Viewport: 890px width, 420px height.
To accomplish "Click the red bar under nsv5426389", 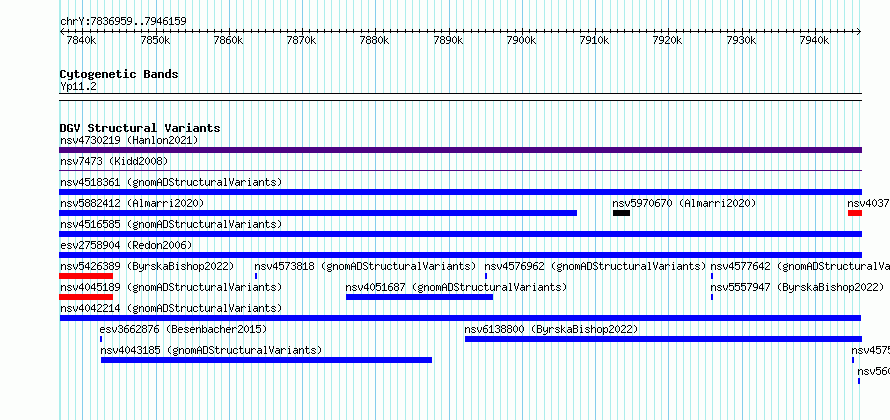I will [x=86, y=276].
